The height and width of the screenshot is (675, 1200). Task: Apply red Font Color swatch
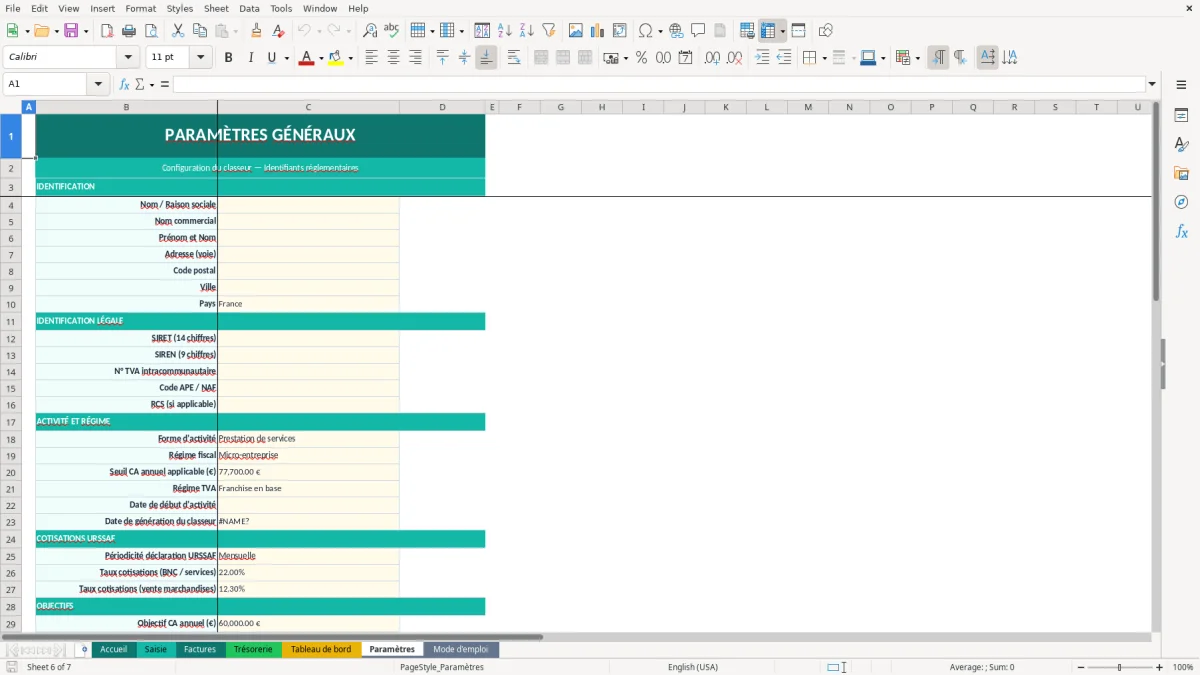coord(306,58)
